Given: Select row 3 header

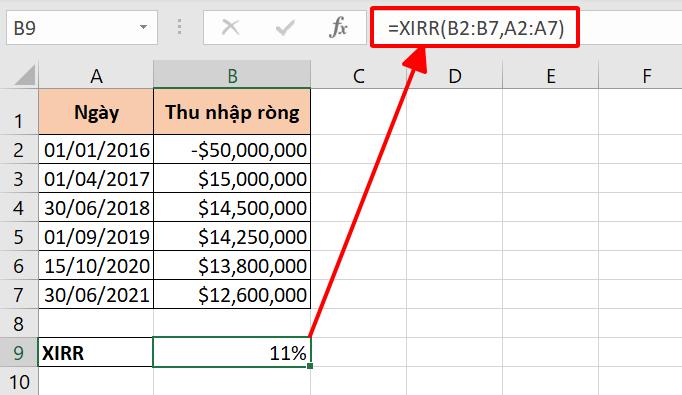Looking at the screenshot, I should click(19, 178).
